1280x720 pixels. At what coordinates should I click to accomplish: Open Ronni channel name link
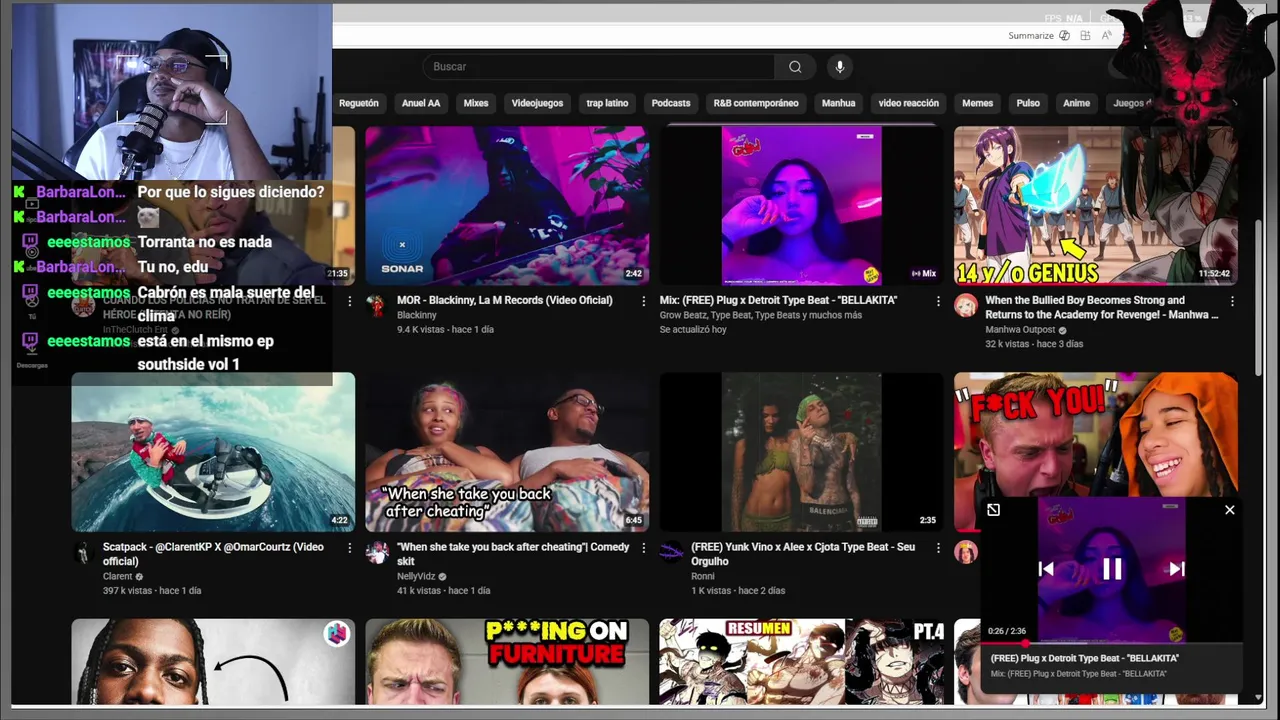coord(703,577)
